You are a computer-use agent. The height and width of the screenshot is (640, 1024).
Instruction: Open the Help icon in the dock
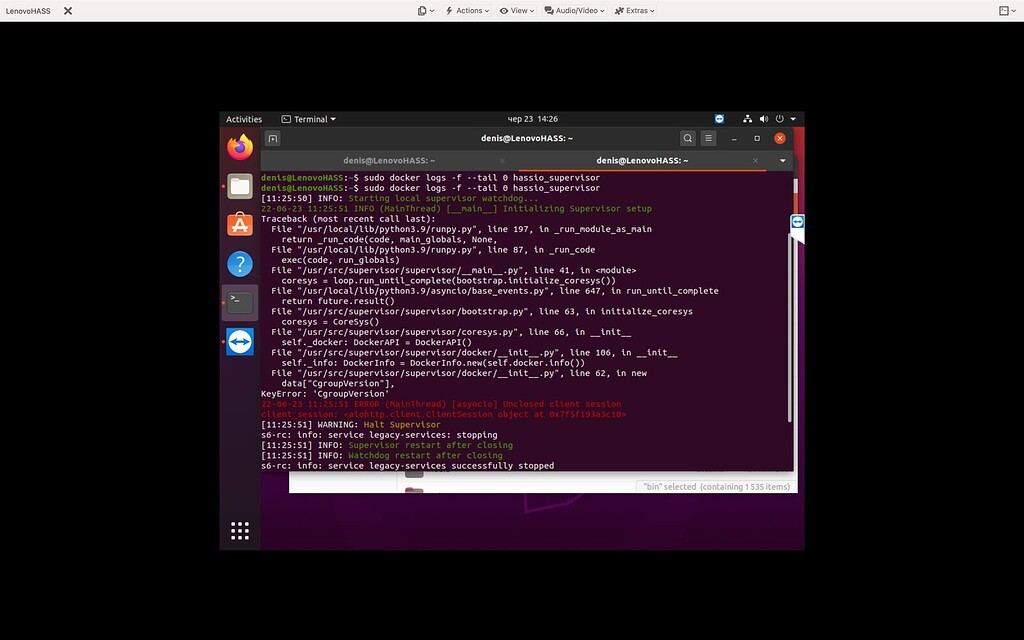tap(239, 263)
